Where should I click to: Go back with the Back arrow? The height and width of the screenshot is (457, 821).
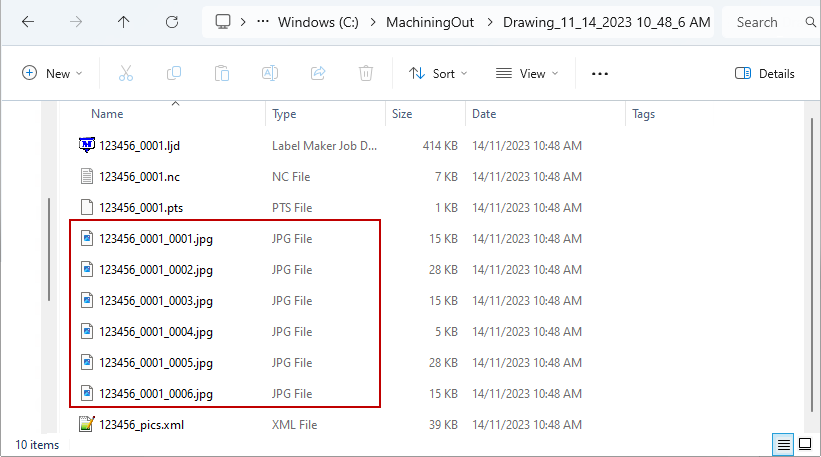click(28, 21)
